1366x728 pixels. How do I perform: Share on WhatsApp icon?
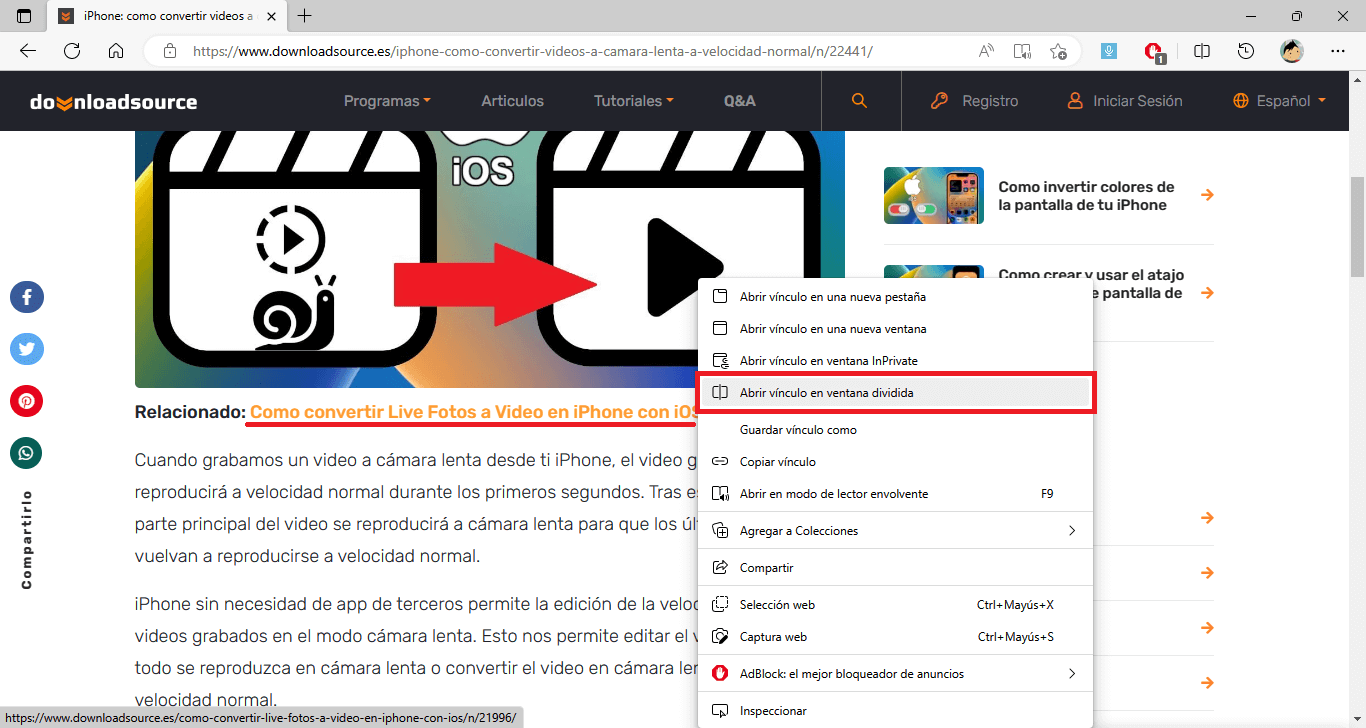click(27, 453)
